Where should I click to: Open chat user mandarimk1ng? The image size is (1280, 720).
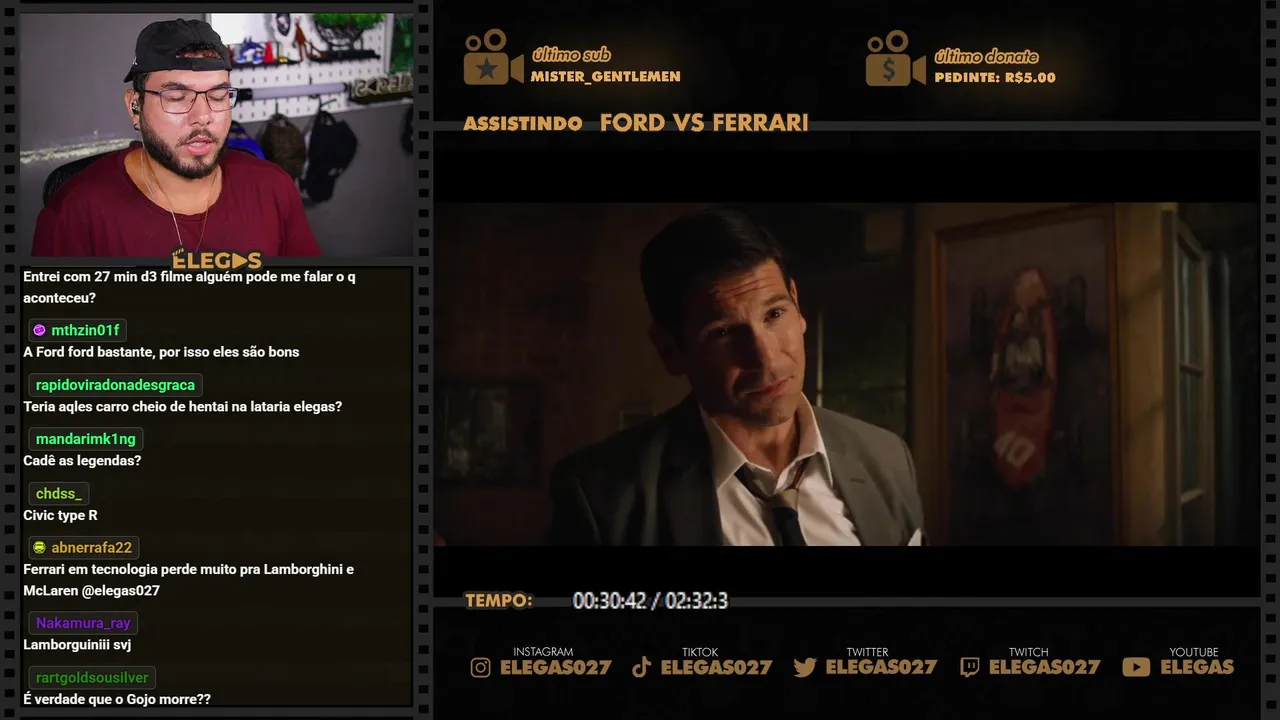click(x=85, y=439)
